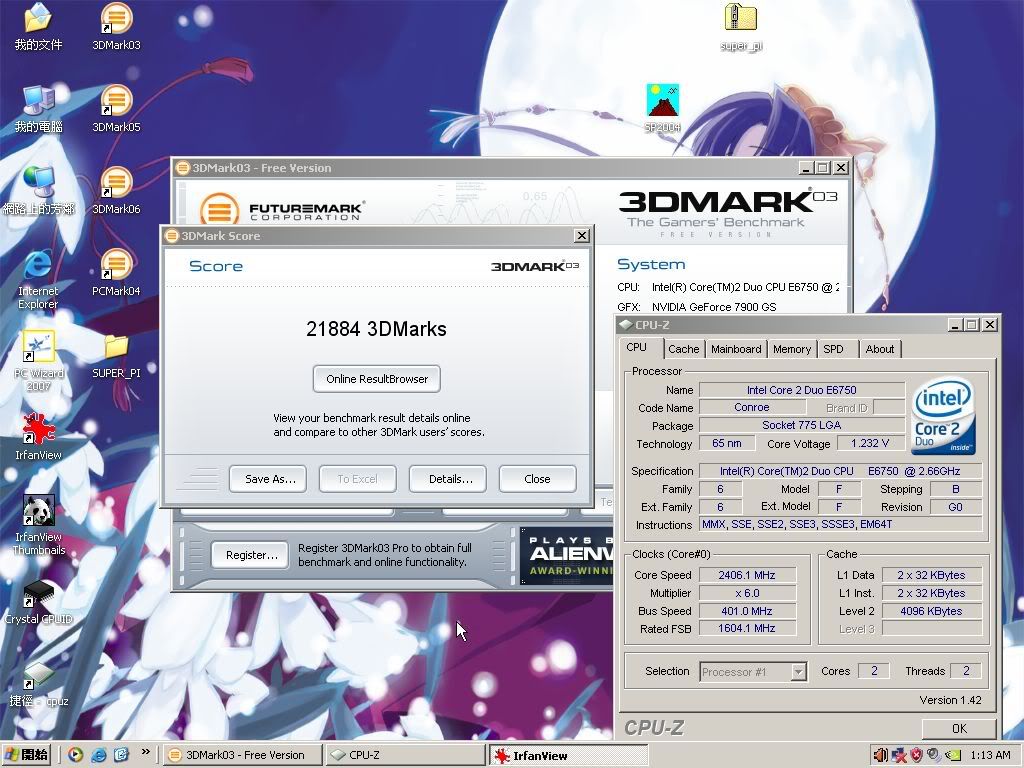Click the Save As... button
1024x768 pixels.
pyautogui.click(x=270, y=479)
